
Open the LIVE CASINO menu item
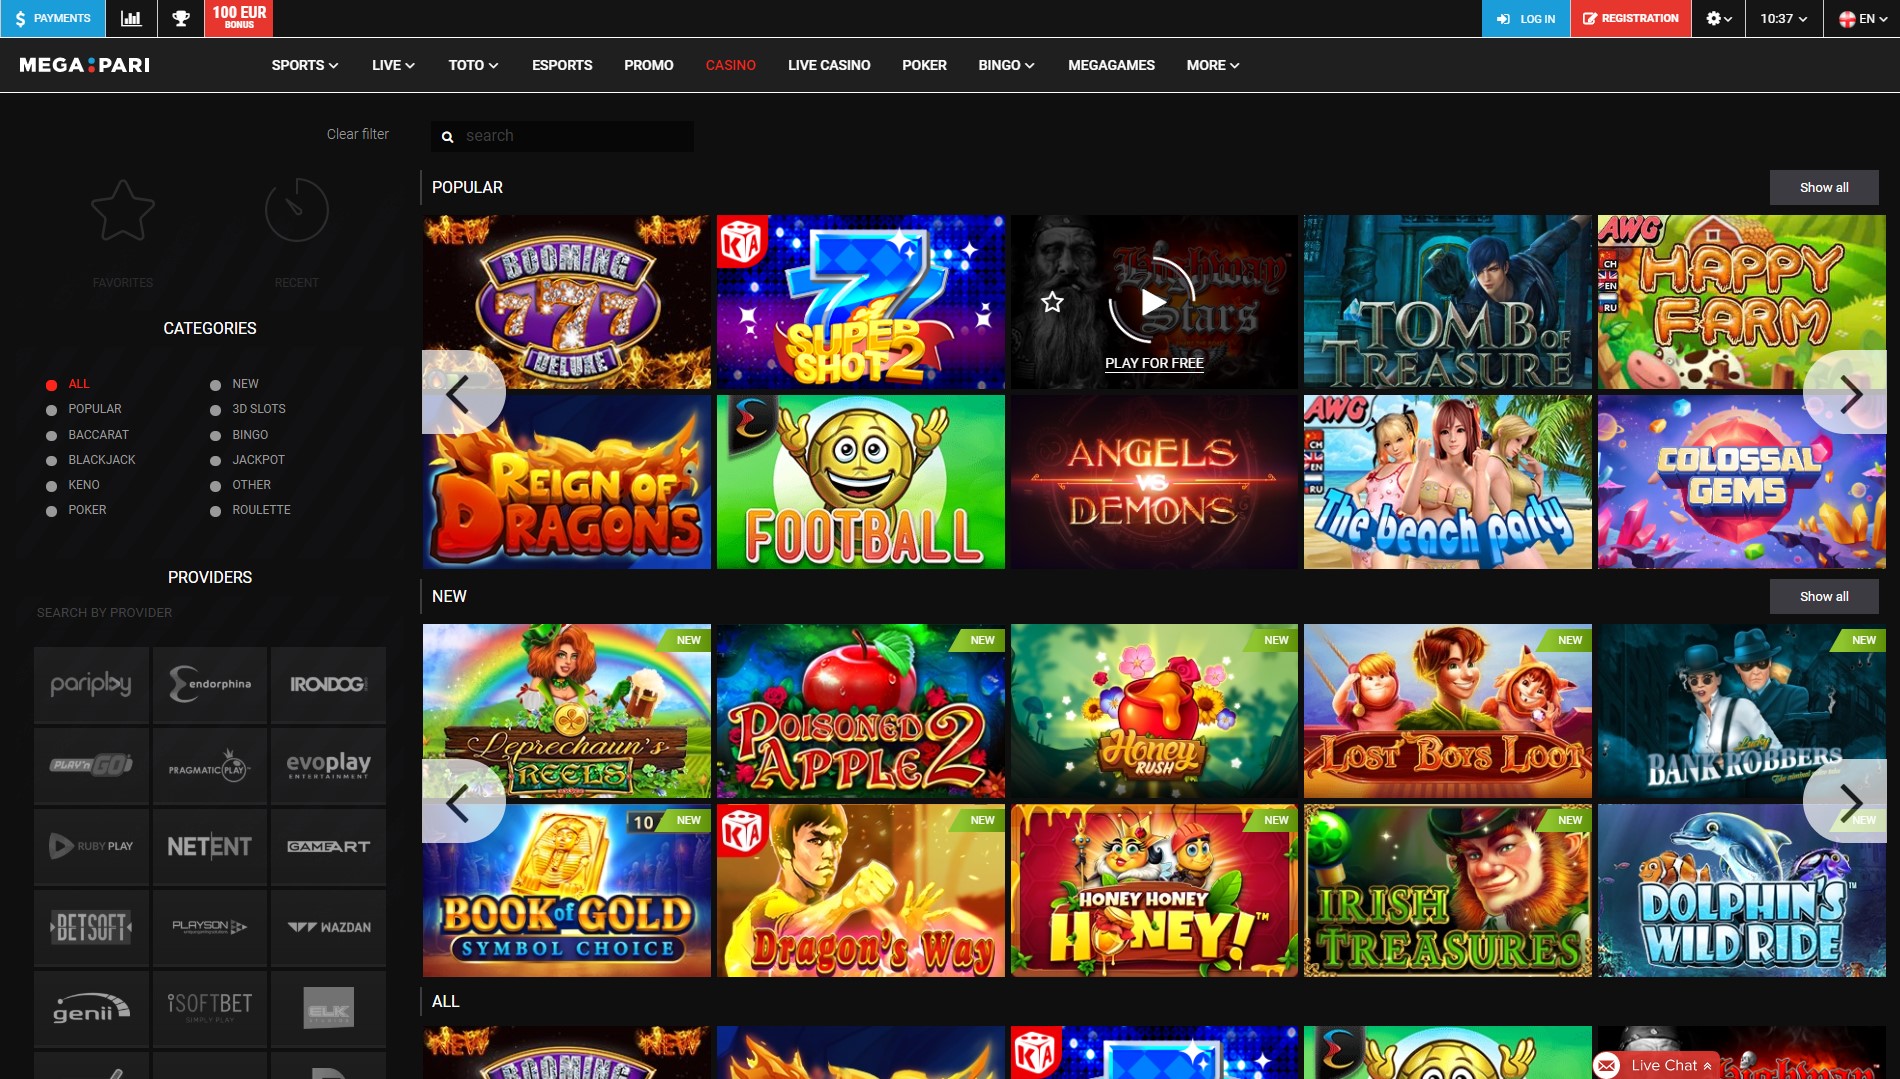pyautogui.click(x=829, y=65)
